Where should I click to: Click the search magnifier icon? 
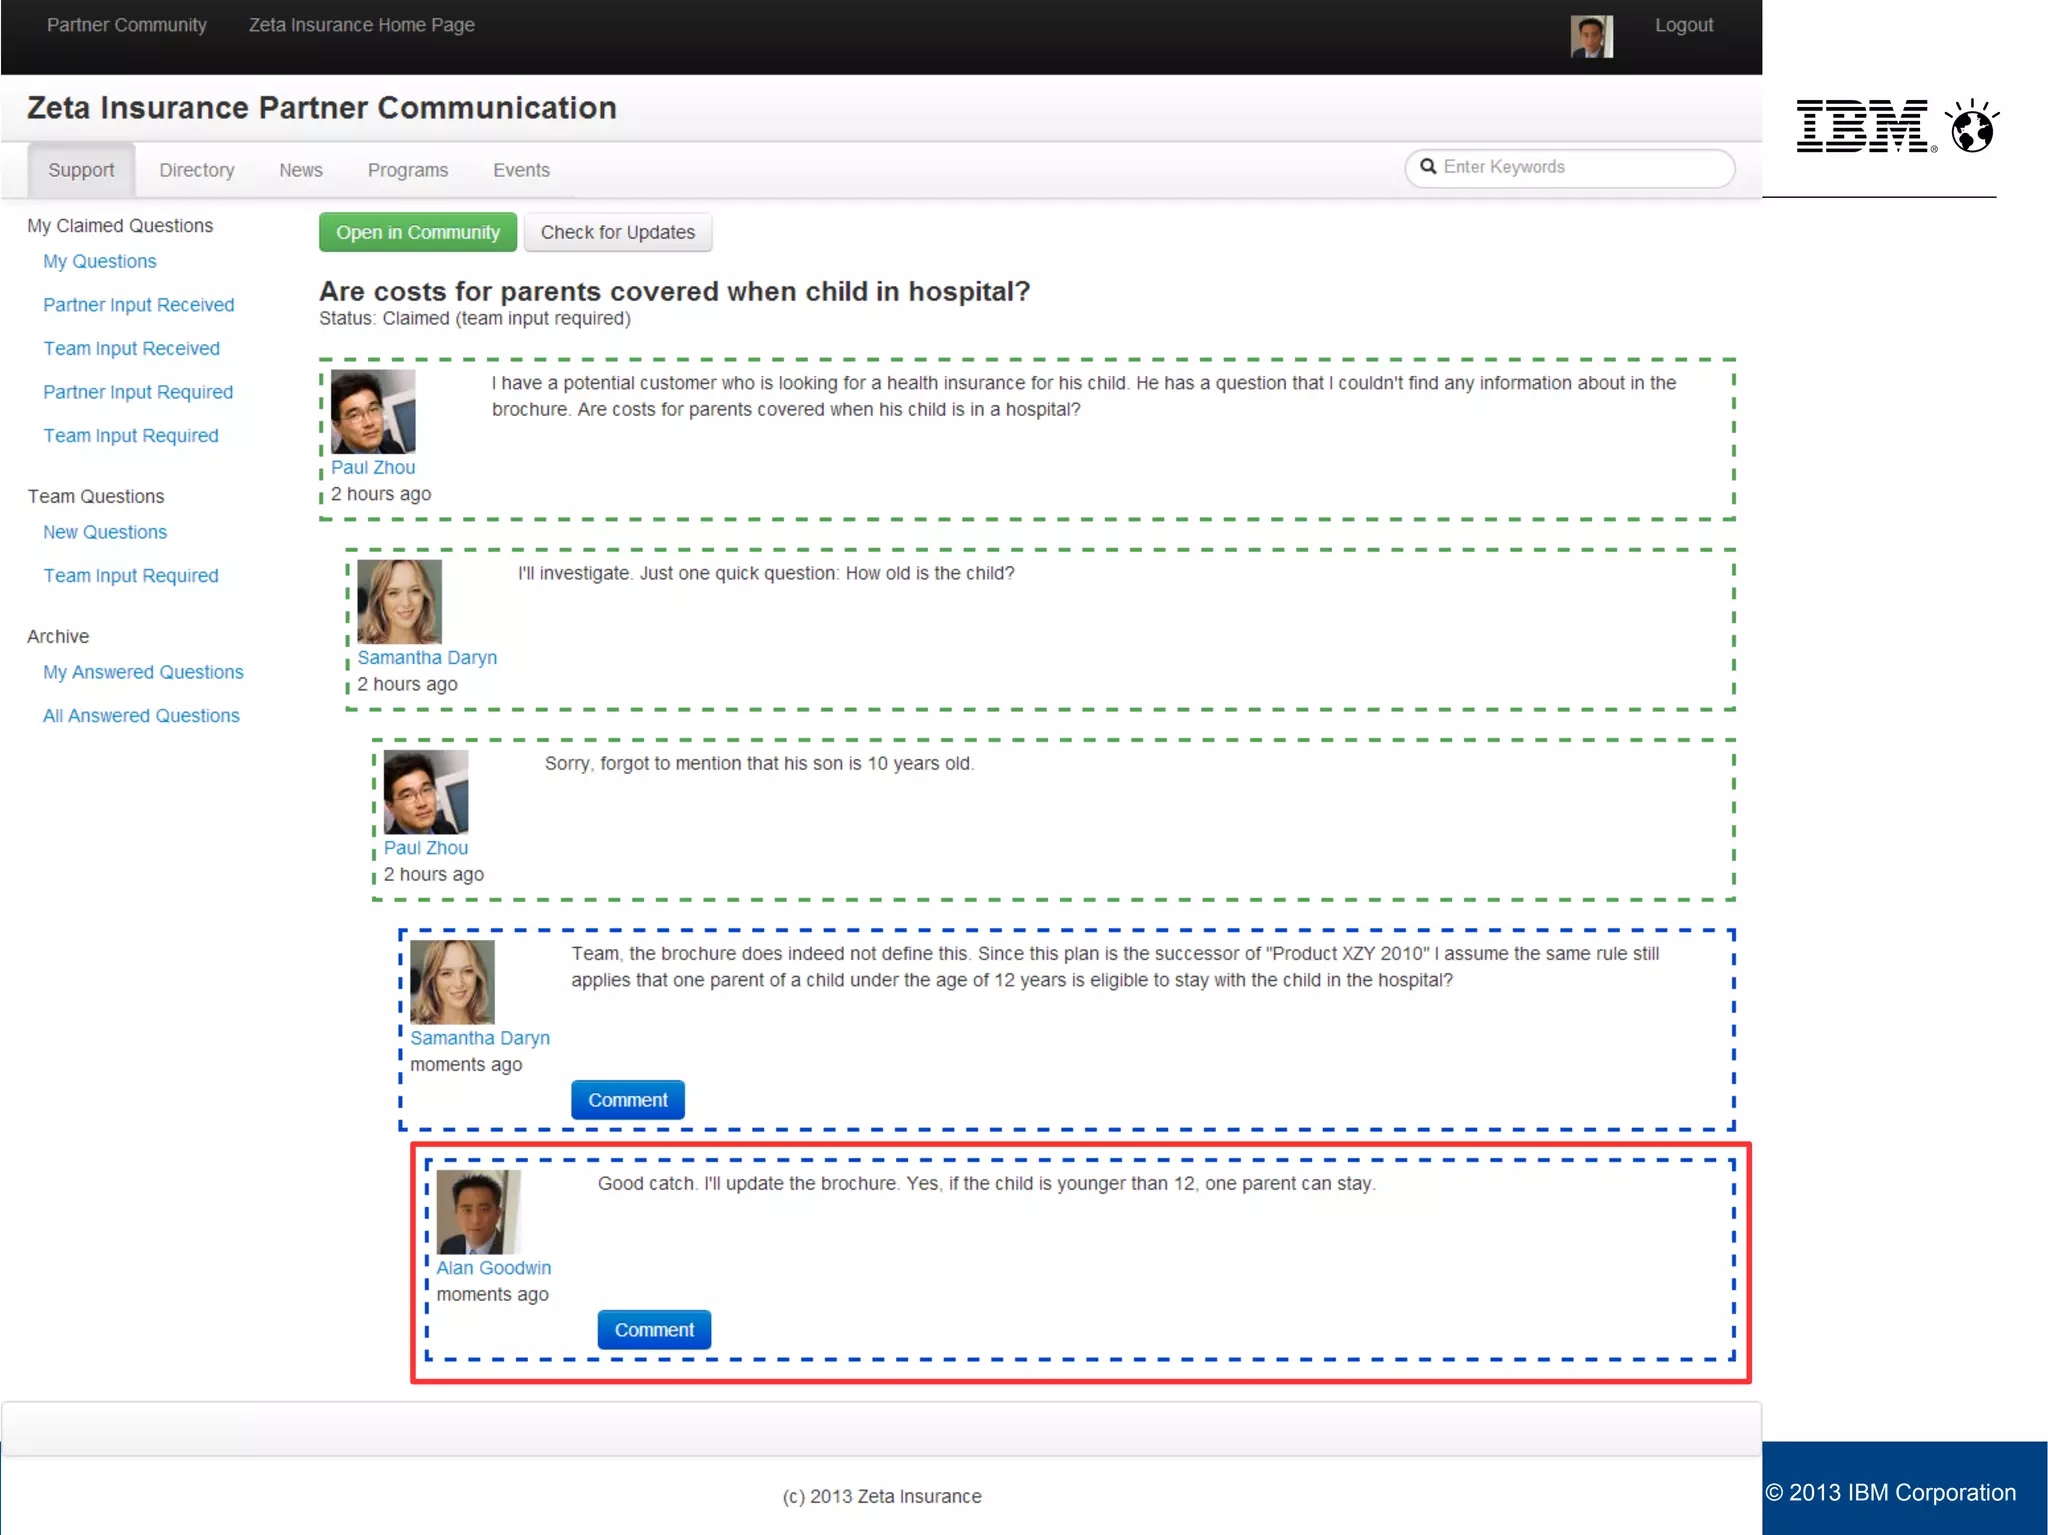click(x=1428, y=167)
